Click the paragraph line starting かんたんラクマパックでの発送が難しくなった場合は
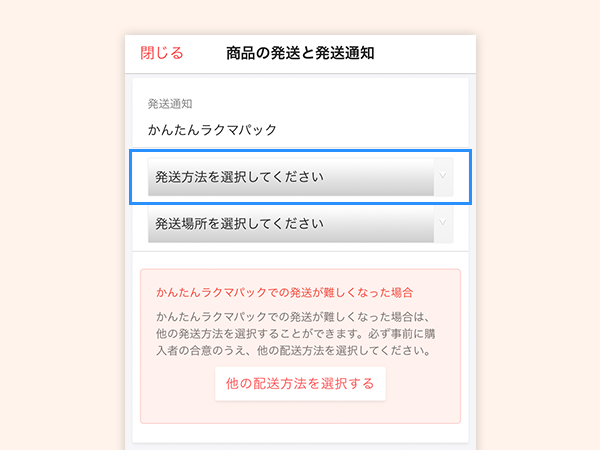The height and width of the screenshot is (450, 600). [x=293, y=317]
